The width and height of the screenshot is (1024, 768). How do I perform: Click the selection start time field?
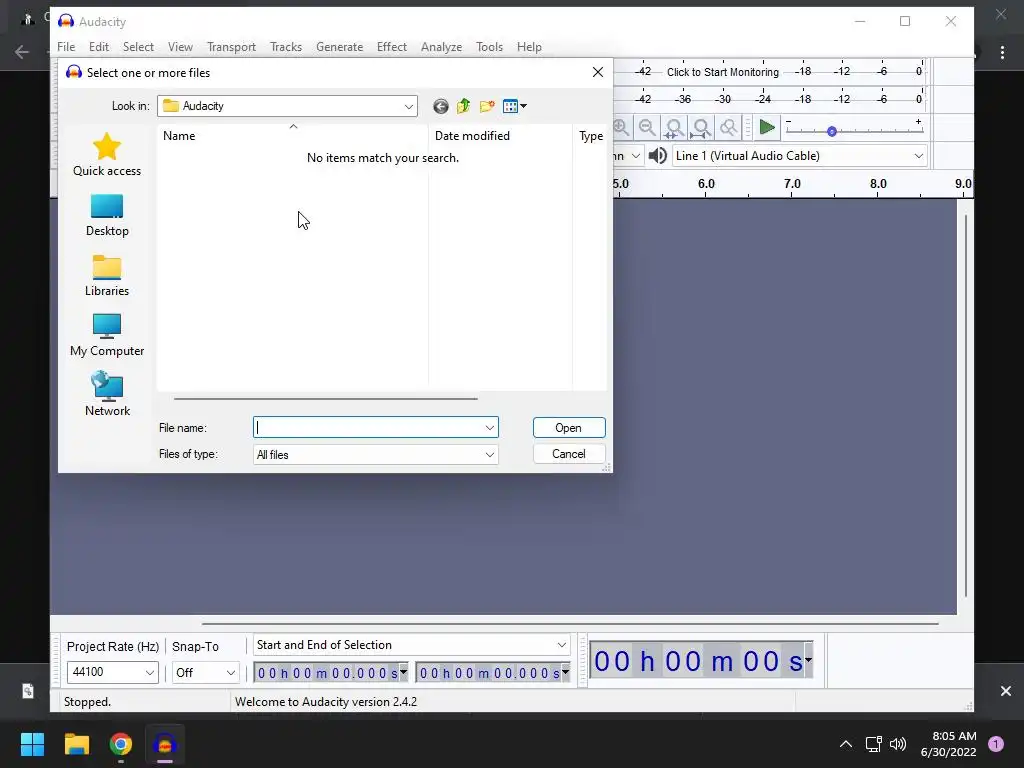pos(330,673)
